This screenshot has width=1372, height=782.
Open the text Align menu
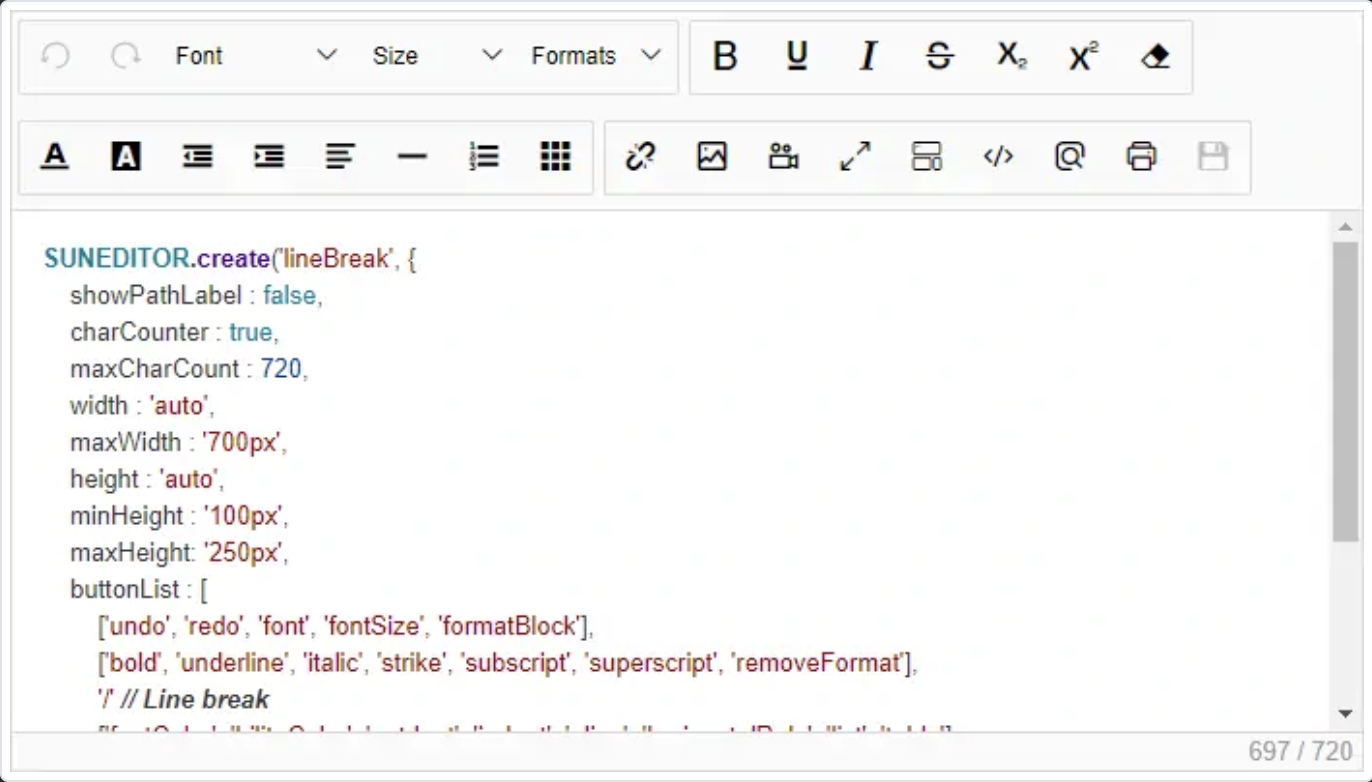point(341,157)
